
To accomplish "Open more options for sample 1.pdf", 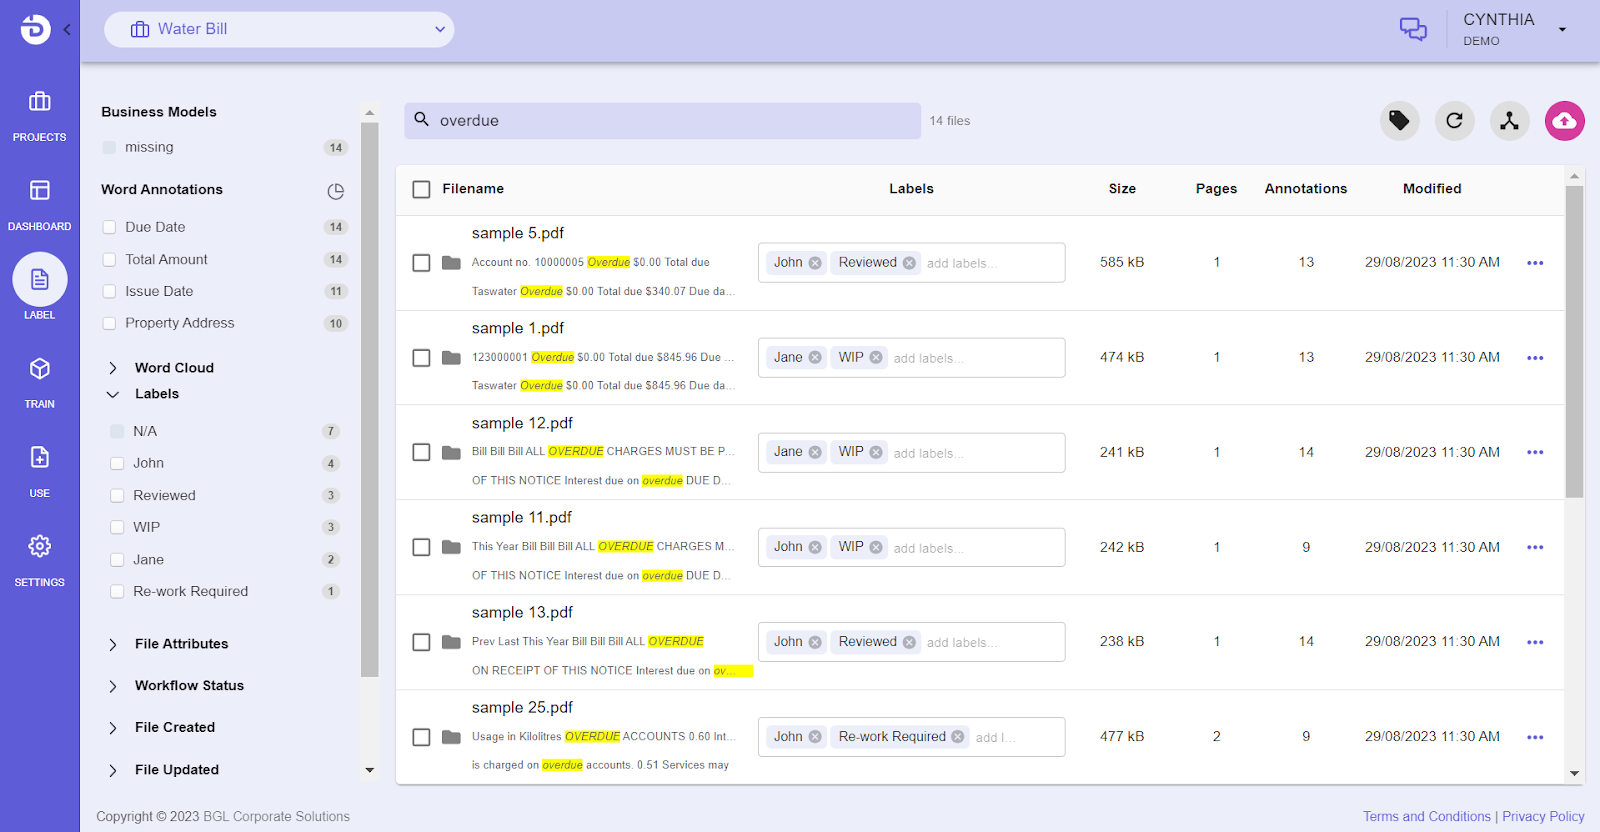I will point(1535,358).
